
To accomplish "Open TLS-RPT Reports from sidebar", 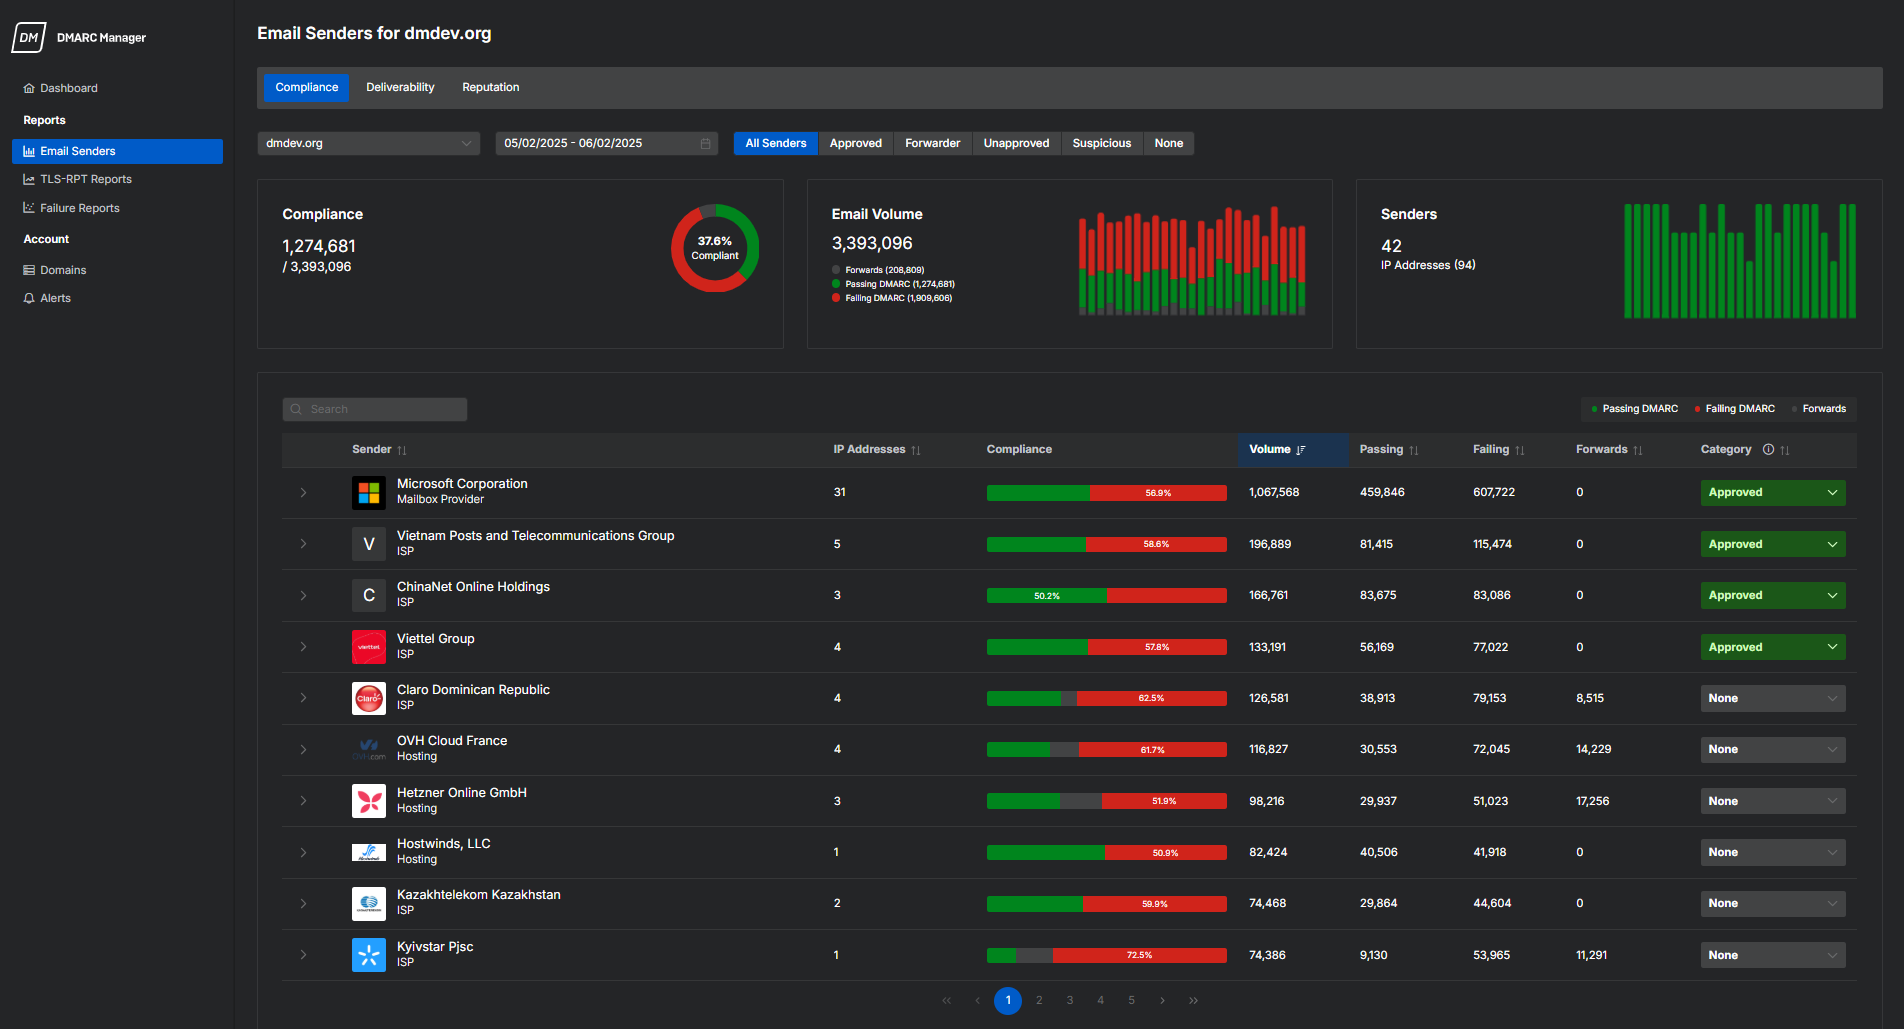I will (86, 180).
